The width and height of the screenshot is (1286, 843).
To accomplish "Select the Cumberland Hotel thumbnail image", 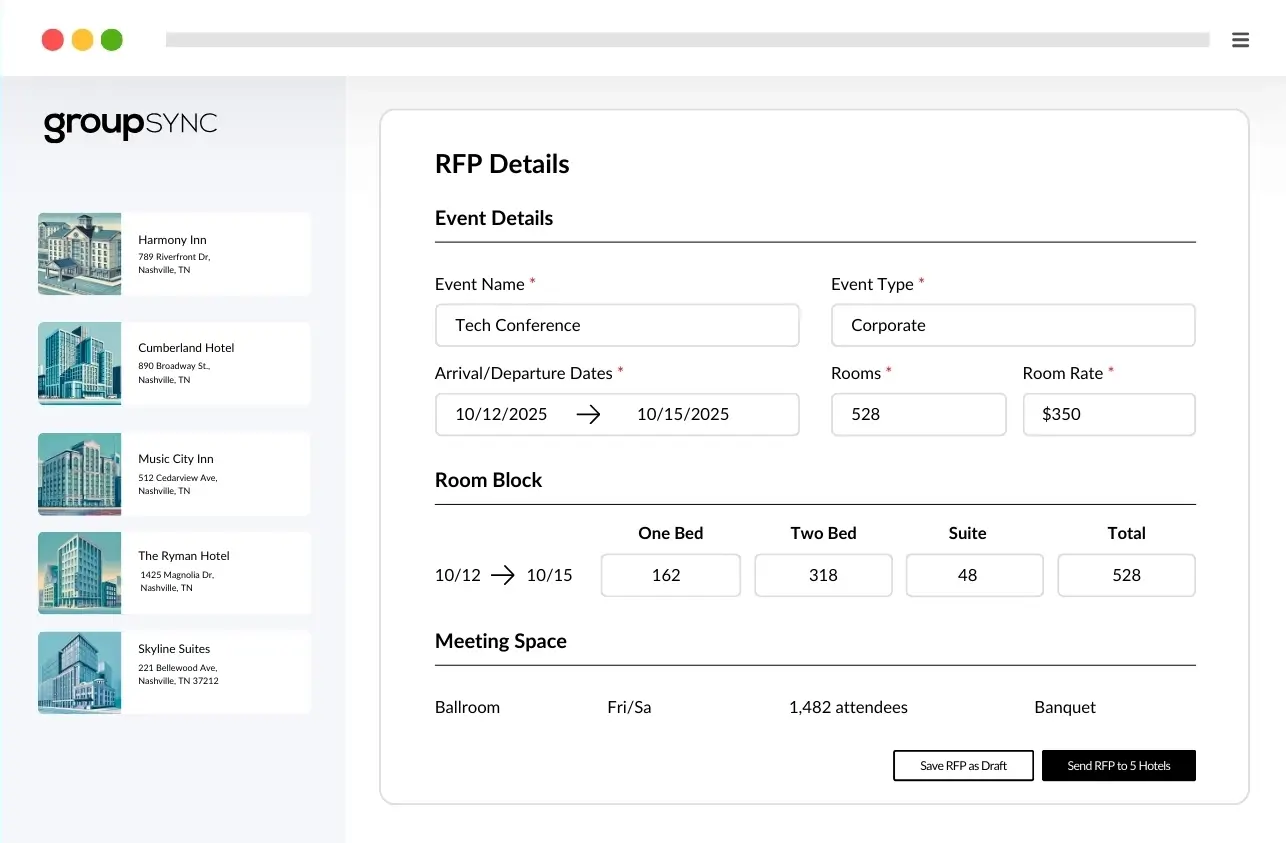I will [79, 363].
